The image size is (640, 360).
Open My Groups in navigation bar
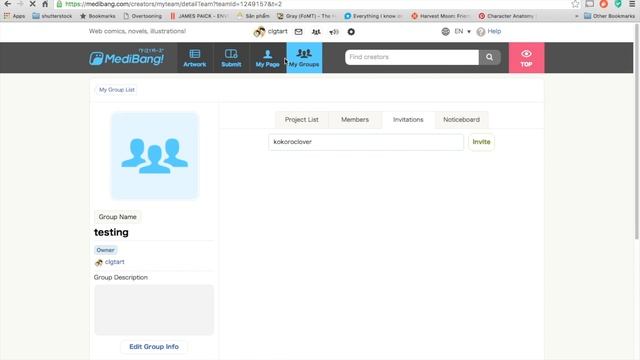(304, 58)
